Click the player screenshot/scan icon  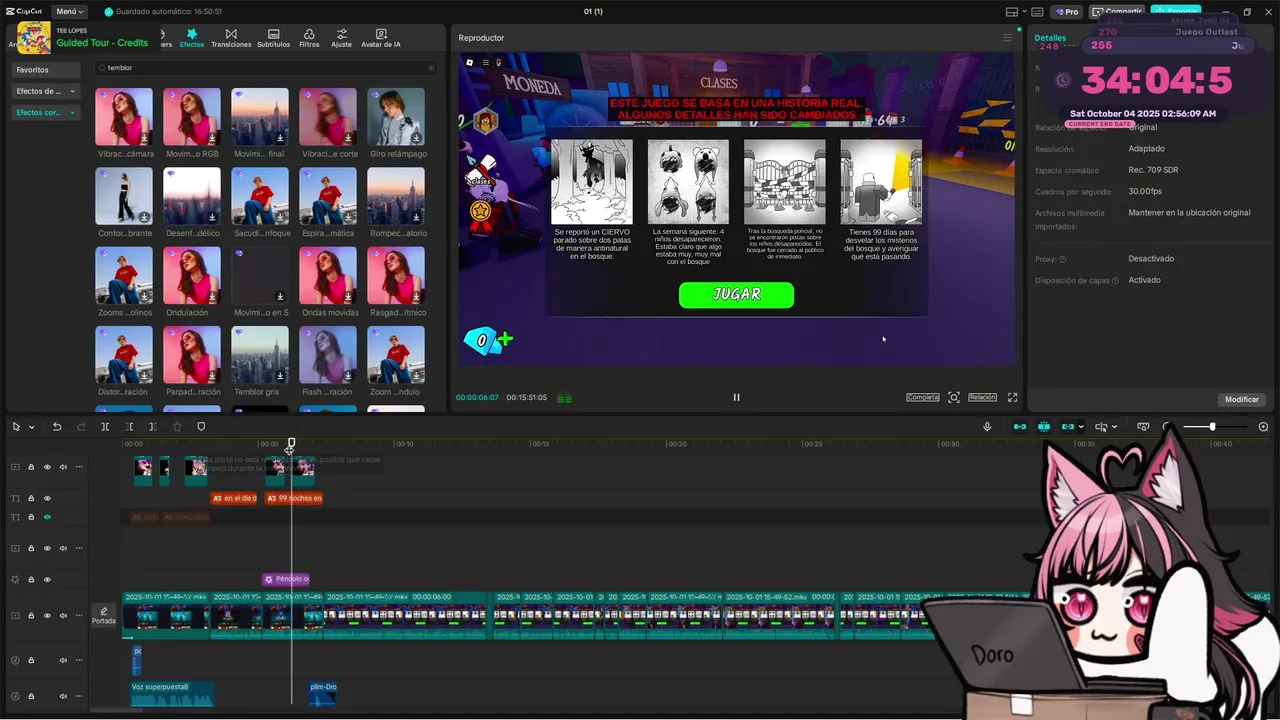click(x=954, y=397)
